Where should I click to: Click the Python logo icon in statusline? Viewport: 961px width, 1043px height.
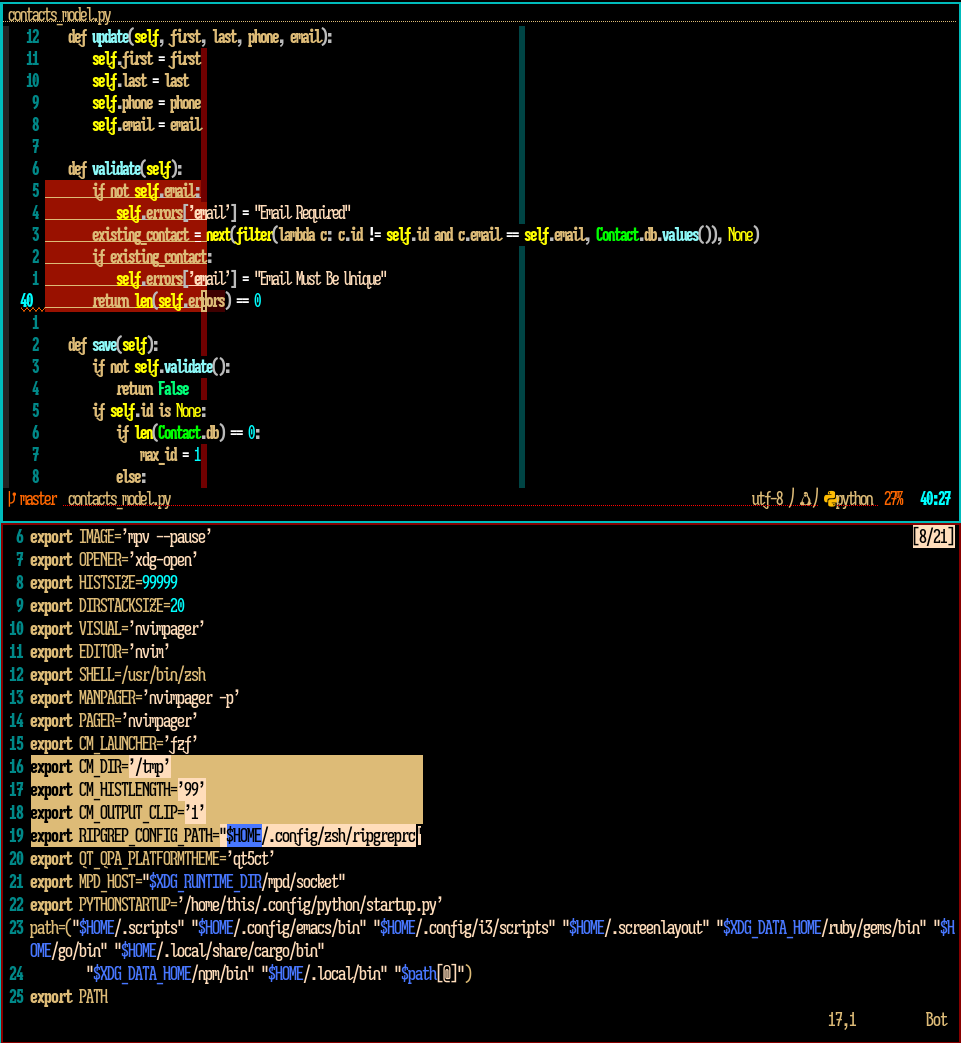click(x=830, y=498)
